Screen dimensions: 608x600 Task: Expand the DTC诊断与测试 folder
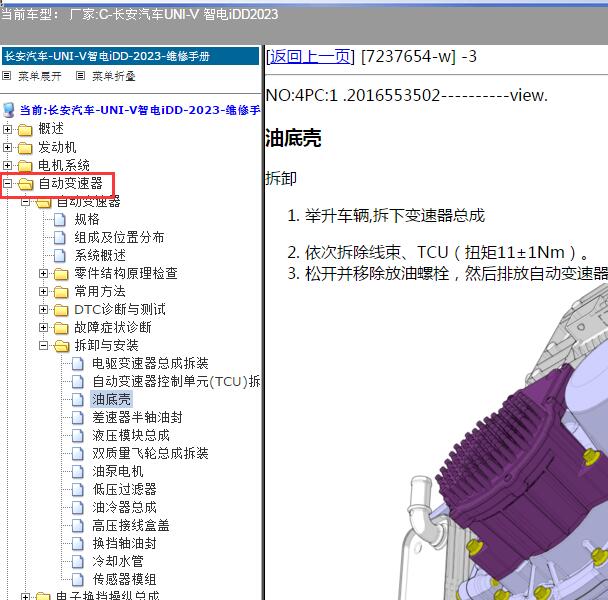[x=43, y=310]
